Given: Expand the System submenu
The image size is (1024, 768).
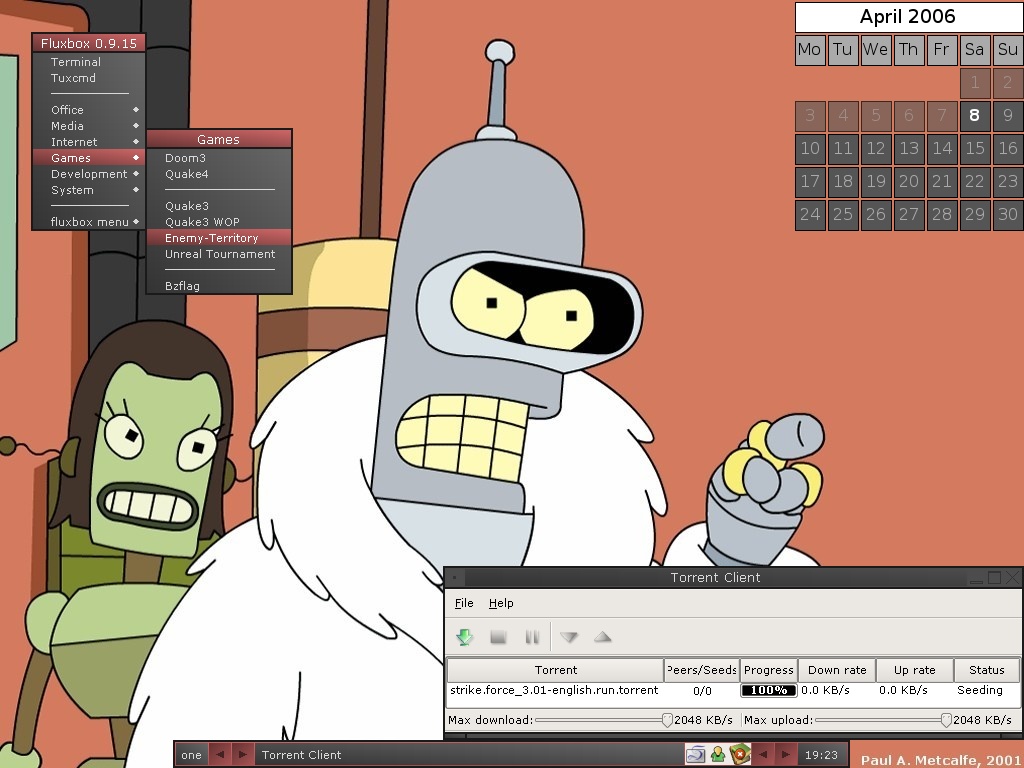Looking at the screenshot, I should [x=88, y=190].
